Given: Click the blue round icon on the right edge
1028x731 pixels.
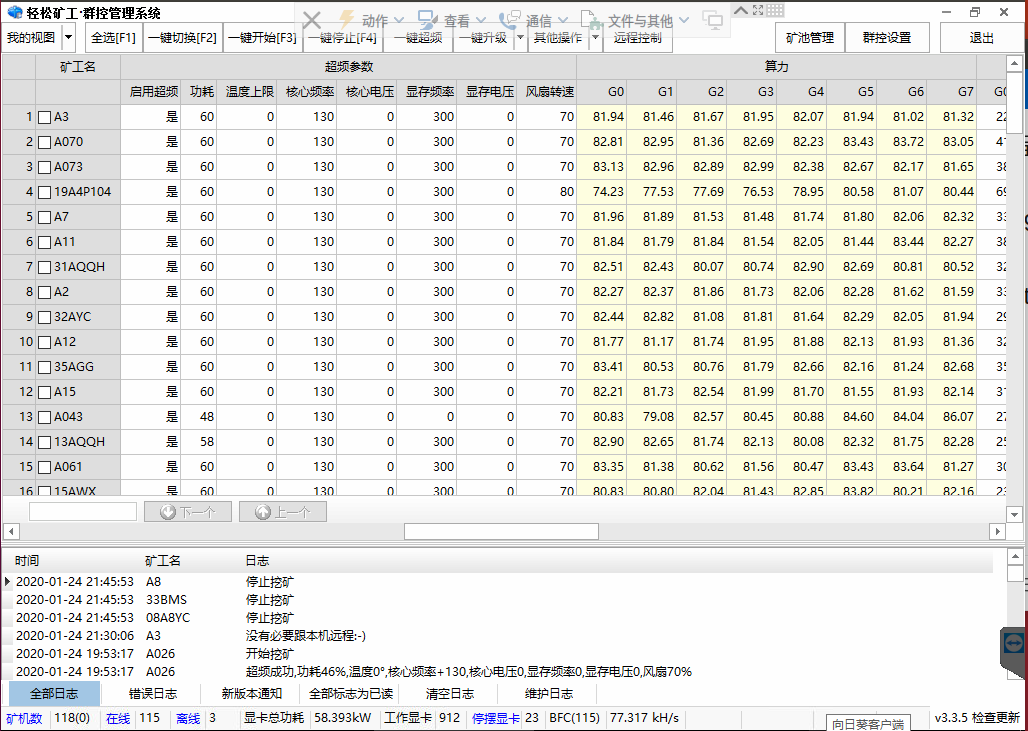Looking at the screenshot, I should 1014,643.
